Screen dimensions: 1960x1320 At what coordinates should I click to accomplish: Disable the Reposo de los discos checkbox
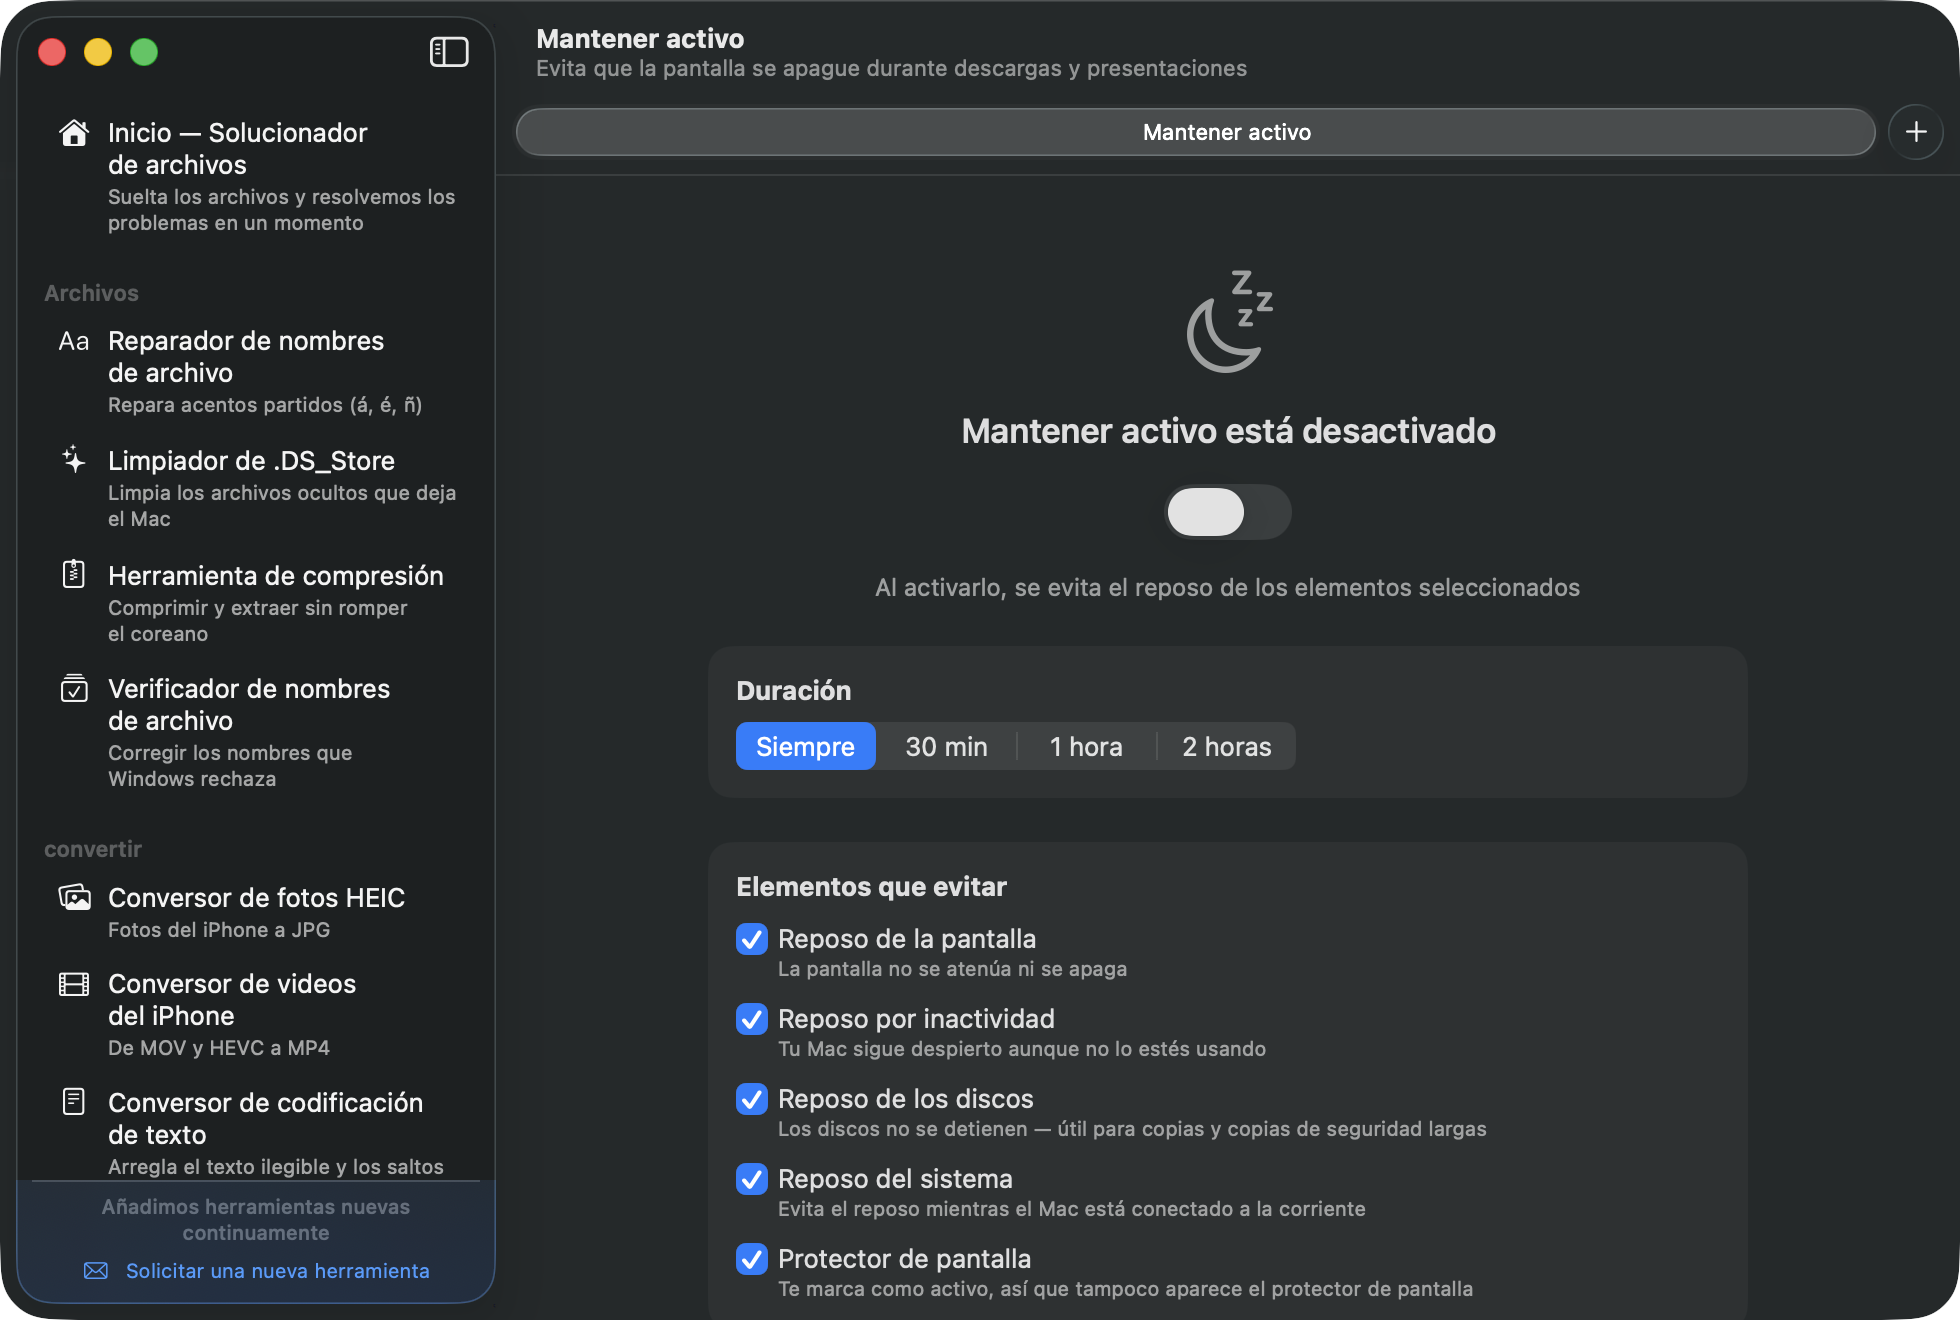tap(752, 1099)
